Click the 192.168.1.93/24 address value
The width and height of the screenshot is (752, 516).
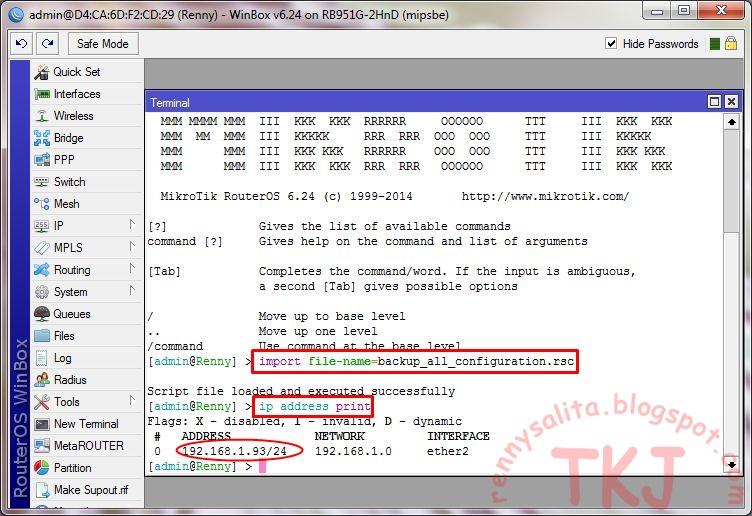click(x=234, y=451)
